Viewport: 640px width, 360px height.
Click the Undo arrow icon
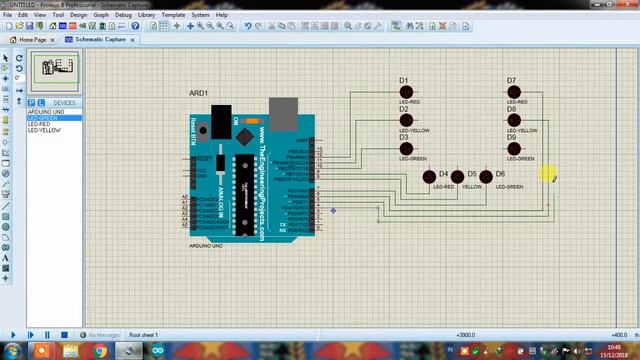click(x=248, y=26)
